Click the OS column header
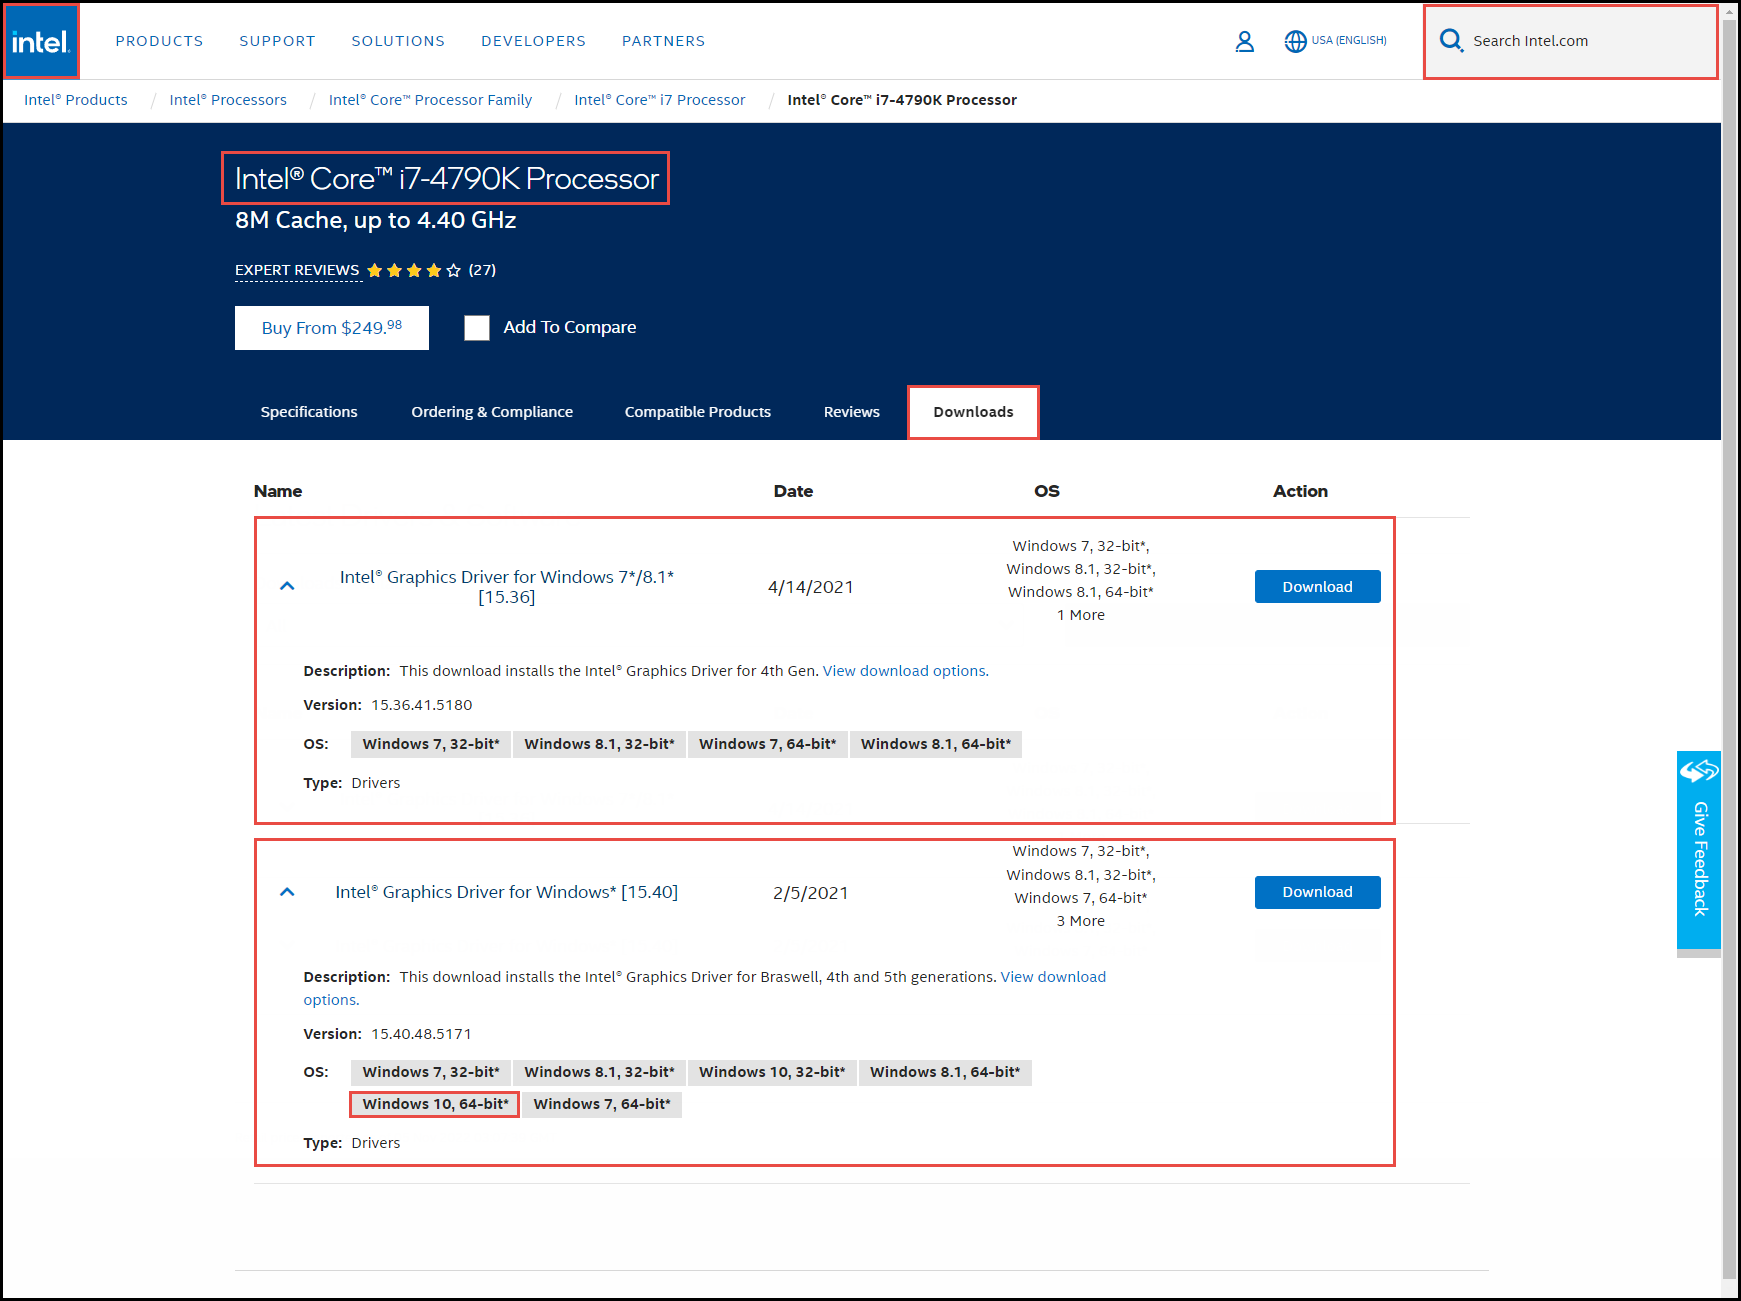 (1047, 491)
